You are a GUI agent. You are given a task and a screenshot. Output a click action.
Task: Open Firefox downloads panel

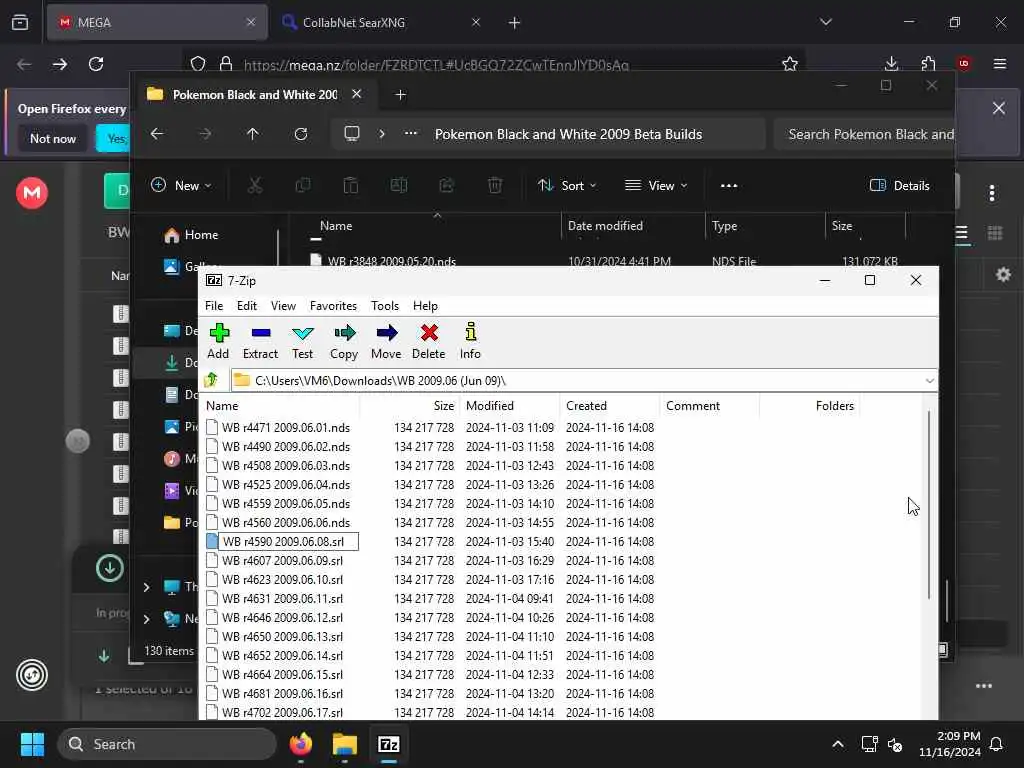click(x=891, y=63)
